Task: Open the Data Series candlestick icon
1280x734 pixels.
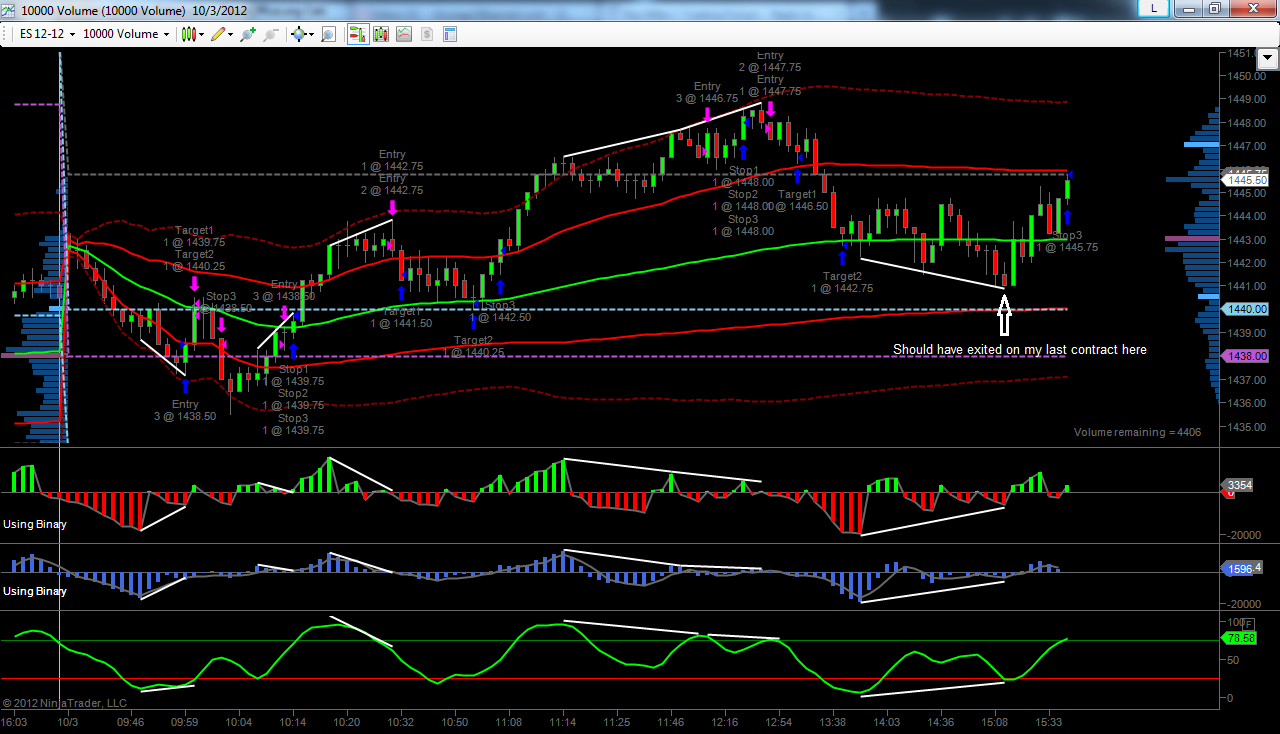Action: point(381,34)
